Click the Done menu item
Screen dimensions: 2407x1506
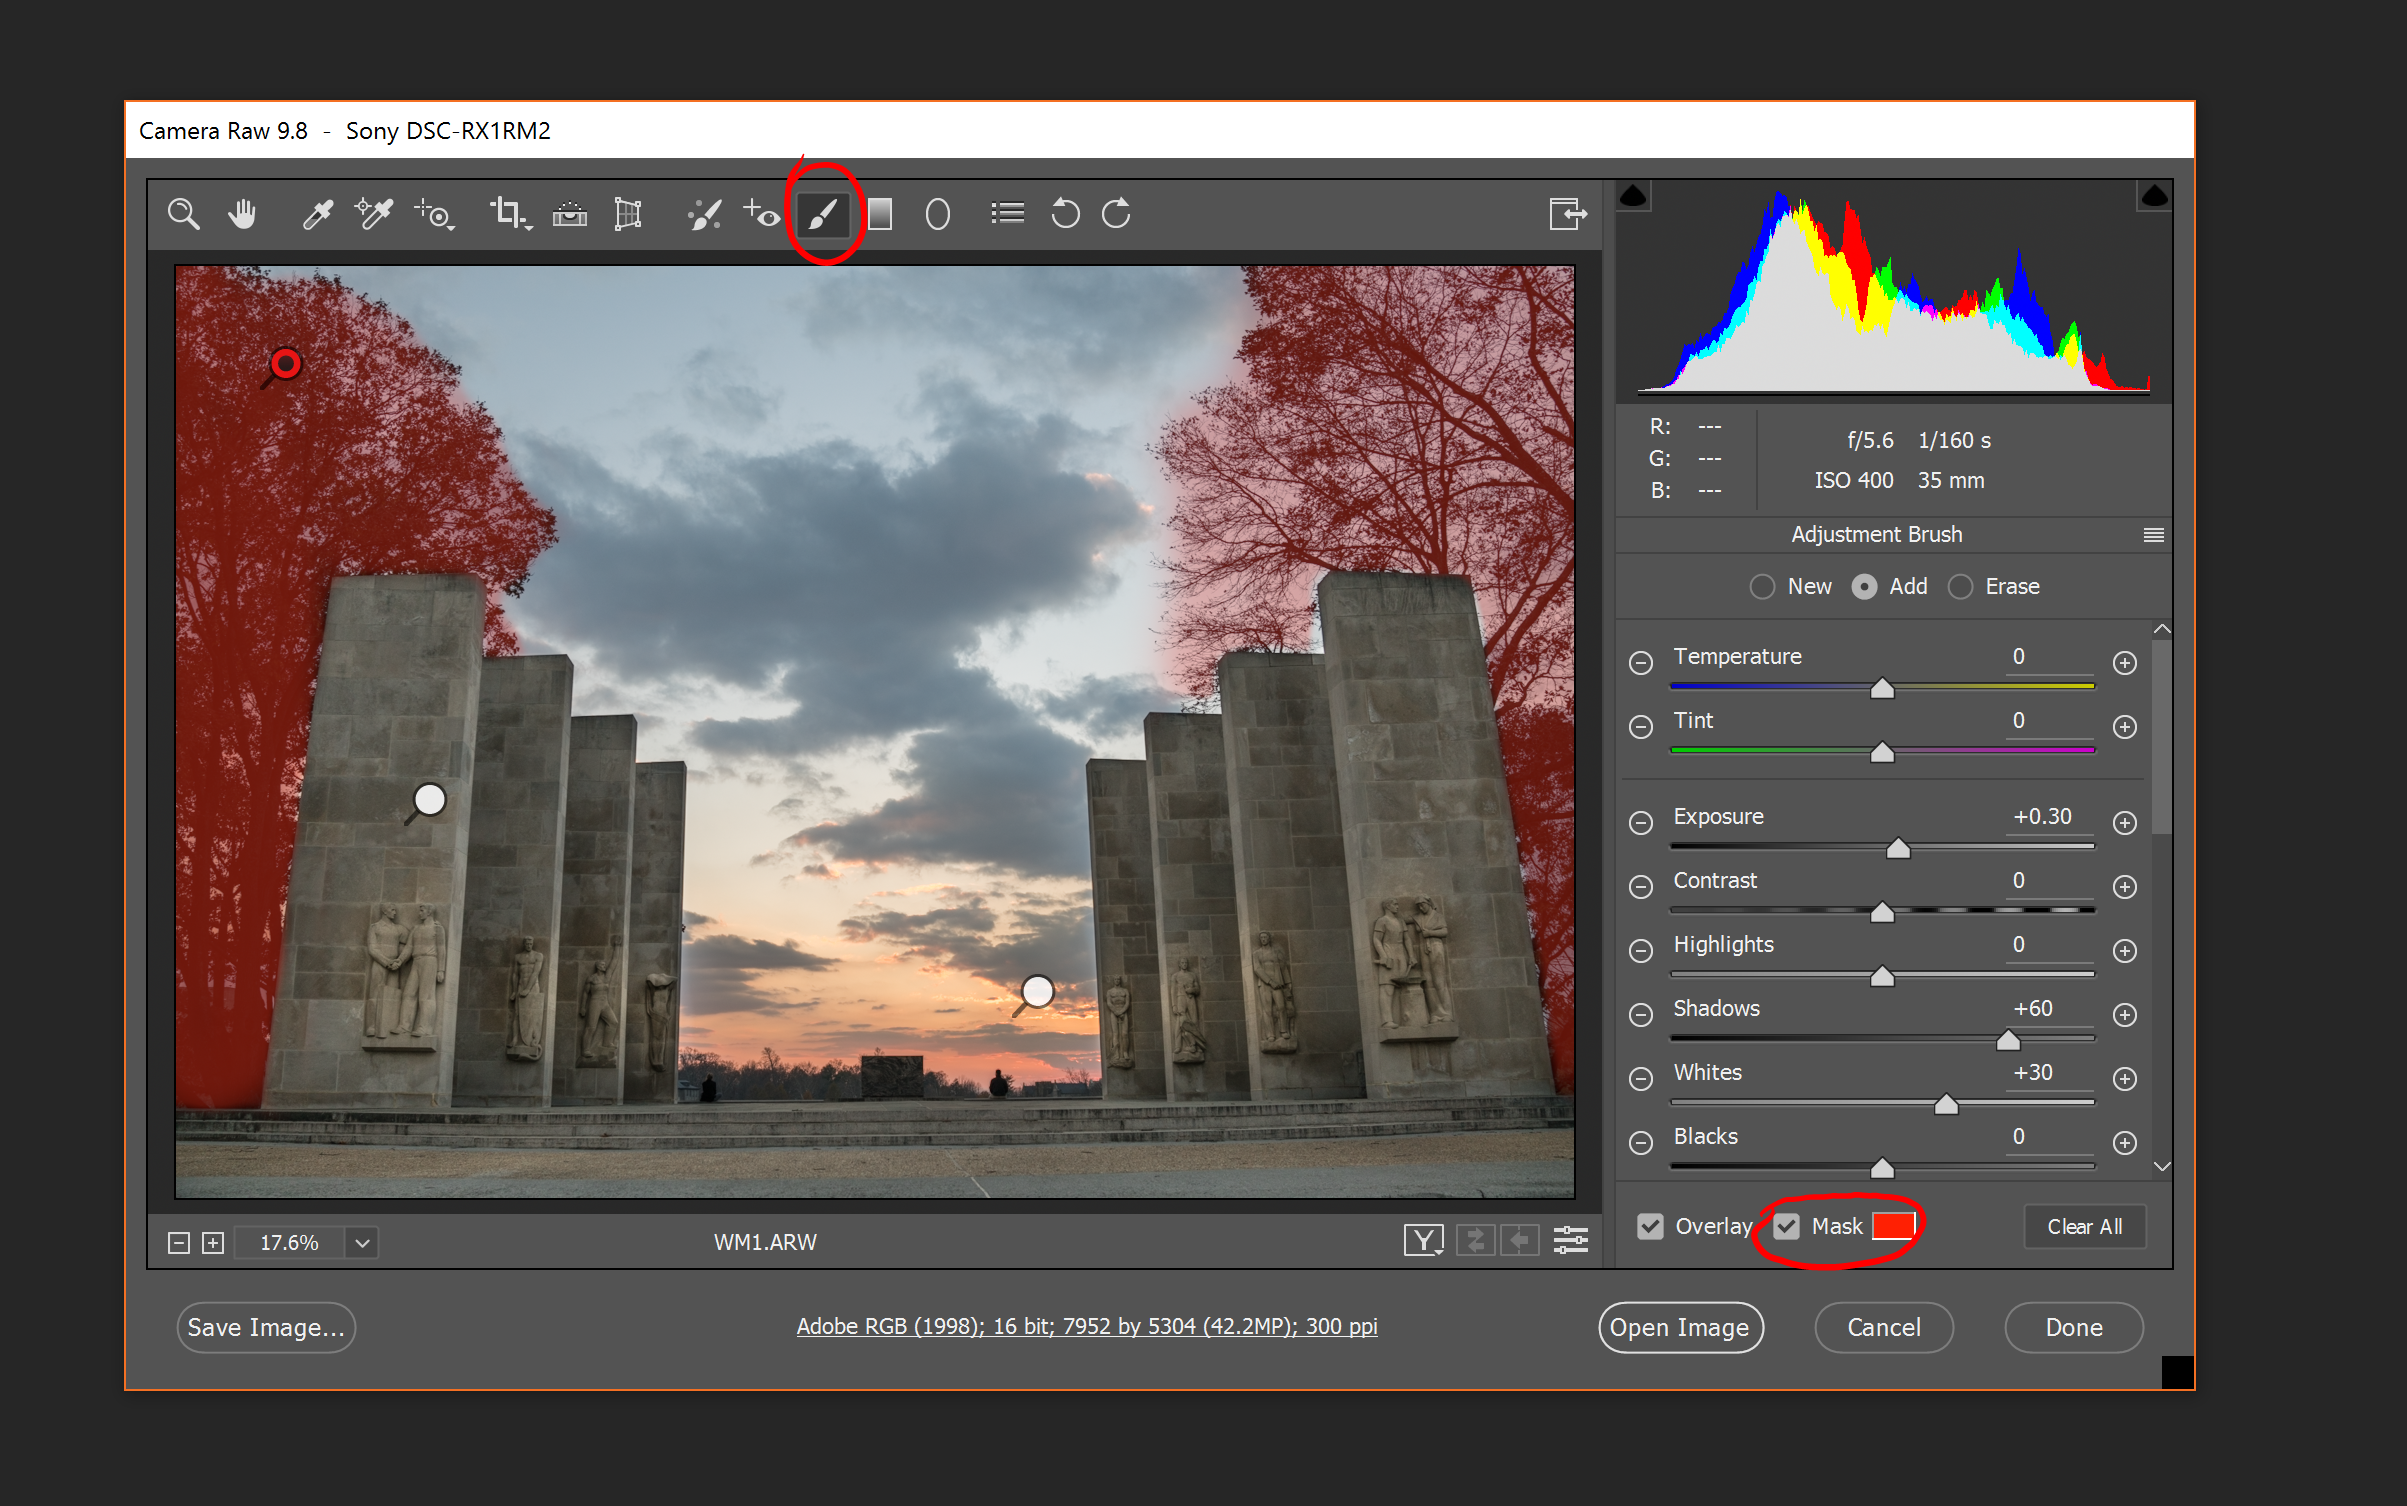(2076, 1327)
